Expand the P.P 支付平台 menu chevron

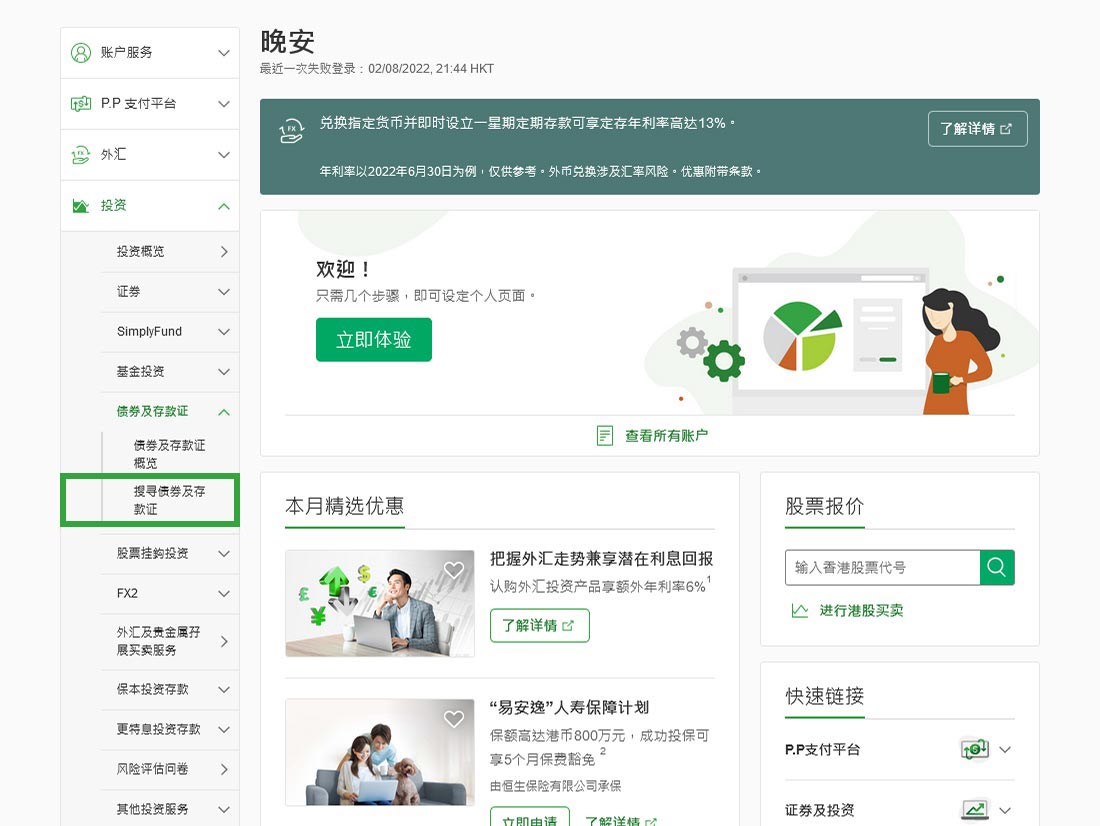(224, 104)
